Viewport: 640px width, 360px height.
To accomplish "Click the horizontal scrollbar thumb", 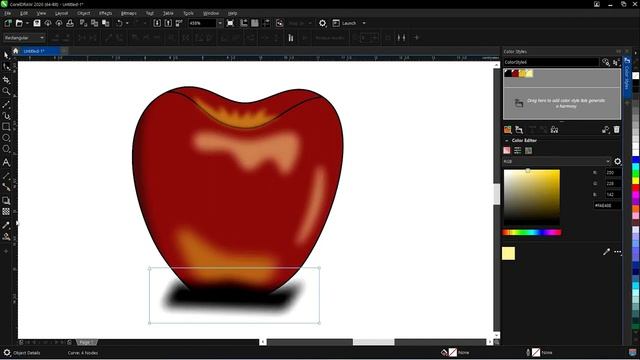I will pyautogui.click(x=373, y=342).
